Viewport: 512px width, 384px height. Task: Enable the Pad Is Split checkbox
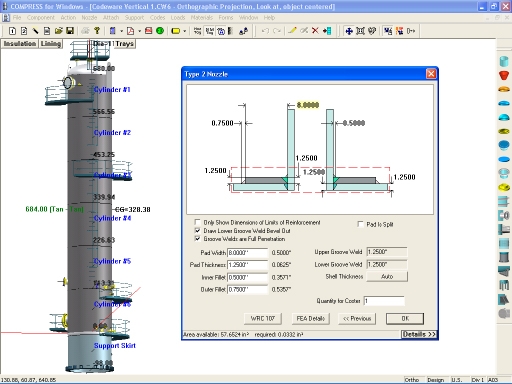click(x=360, y=224)
